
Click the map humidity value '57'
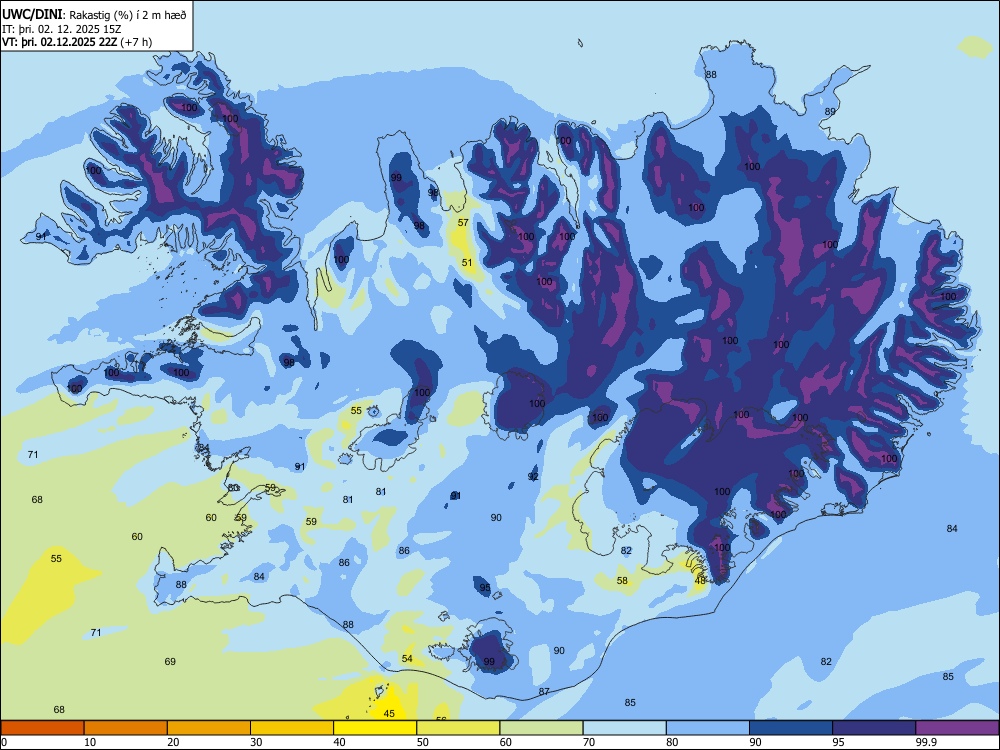pos(463,223)
